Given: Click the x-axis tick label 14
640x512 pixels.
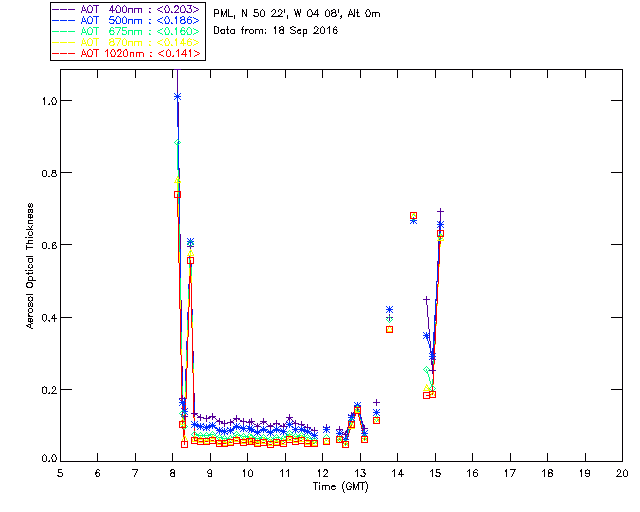Looking at the screenshot, I should 398,473.
